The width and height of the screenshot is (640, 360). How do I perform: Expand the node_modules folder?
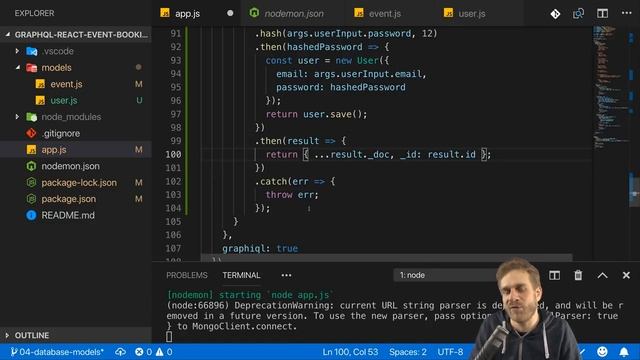click(76, 117)
